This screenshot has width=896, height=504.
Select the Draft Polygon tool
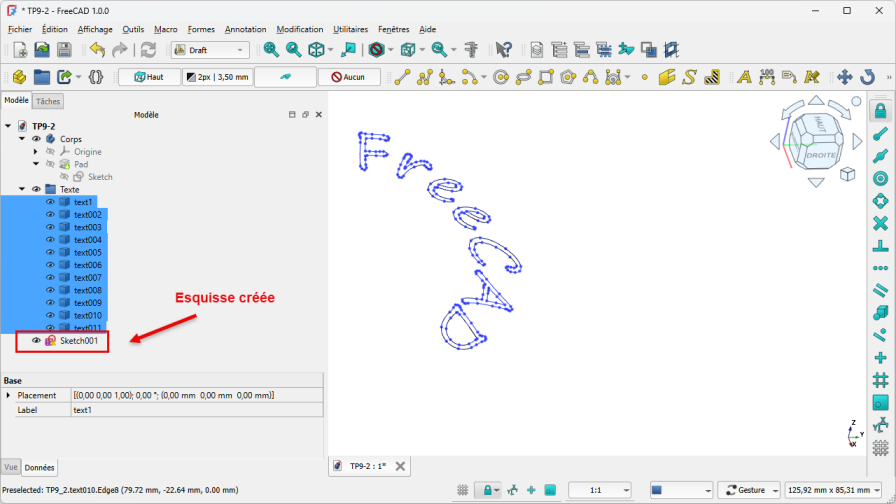pos(567,77)
